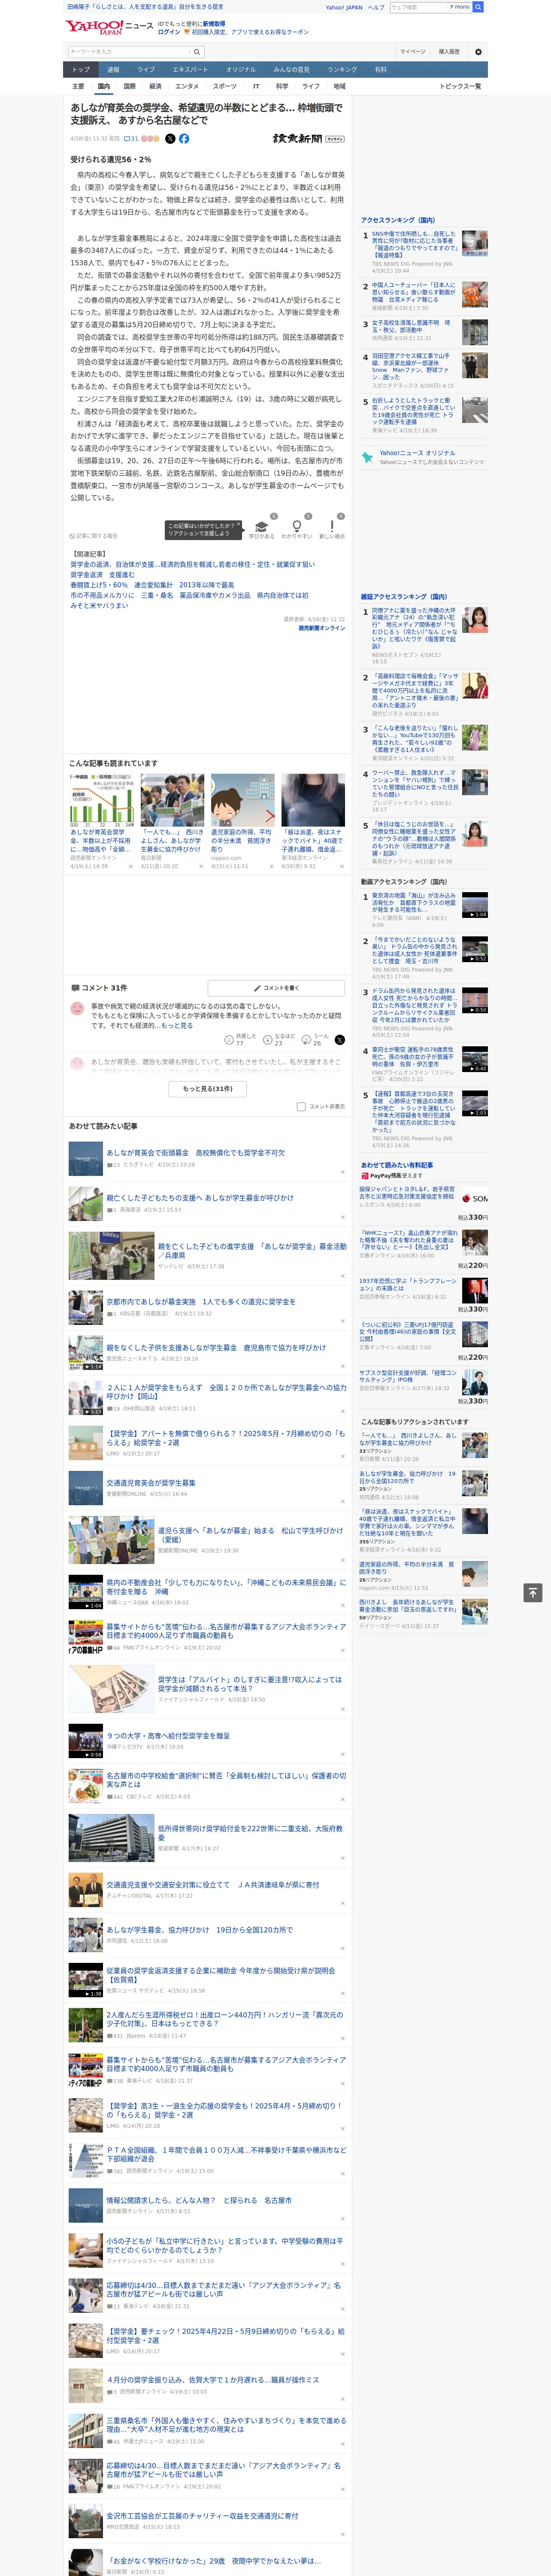
Task: Click the コメントを書く button
Action: 277,988
